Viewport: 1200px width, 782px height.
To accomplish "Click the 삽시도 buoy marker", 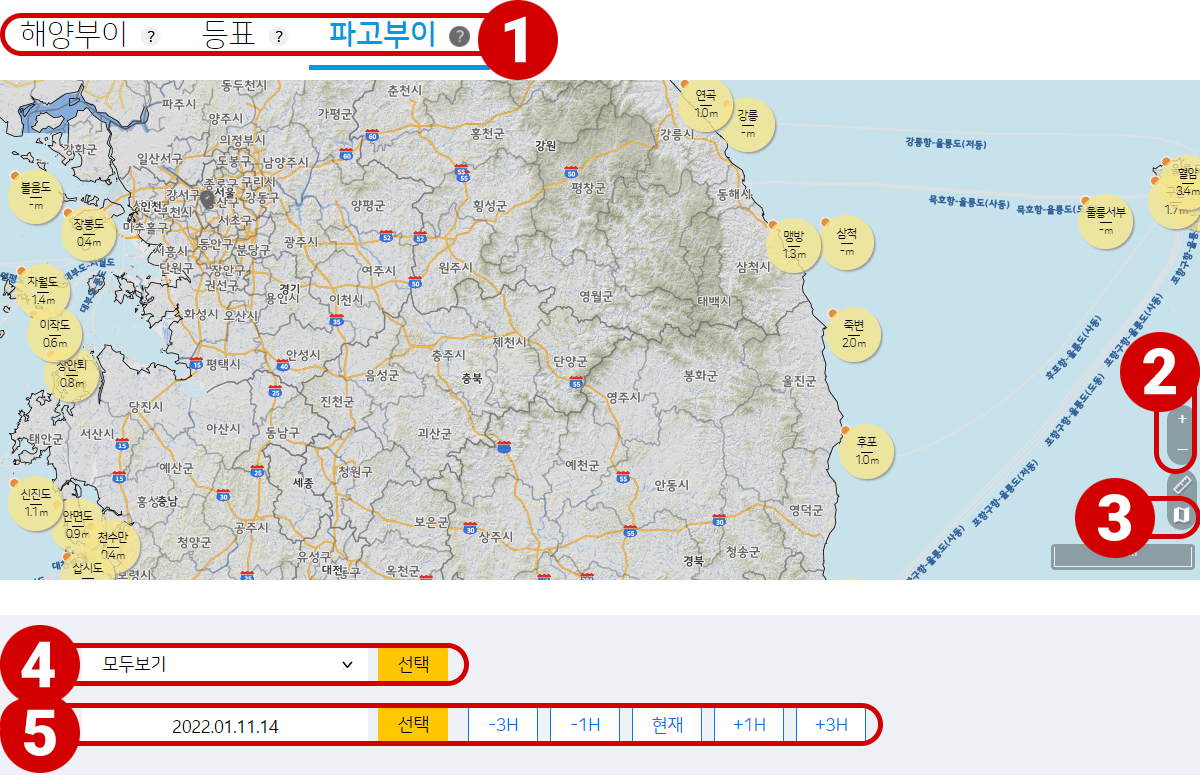I will coord(87,568).
